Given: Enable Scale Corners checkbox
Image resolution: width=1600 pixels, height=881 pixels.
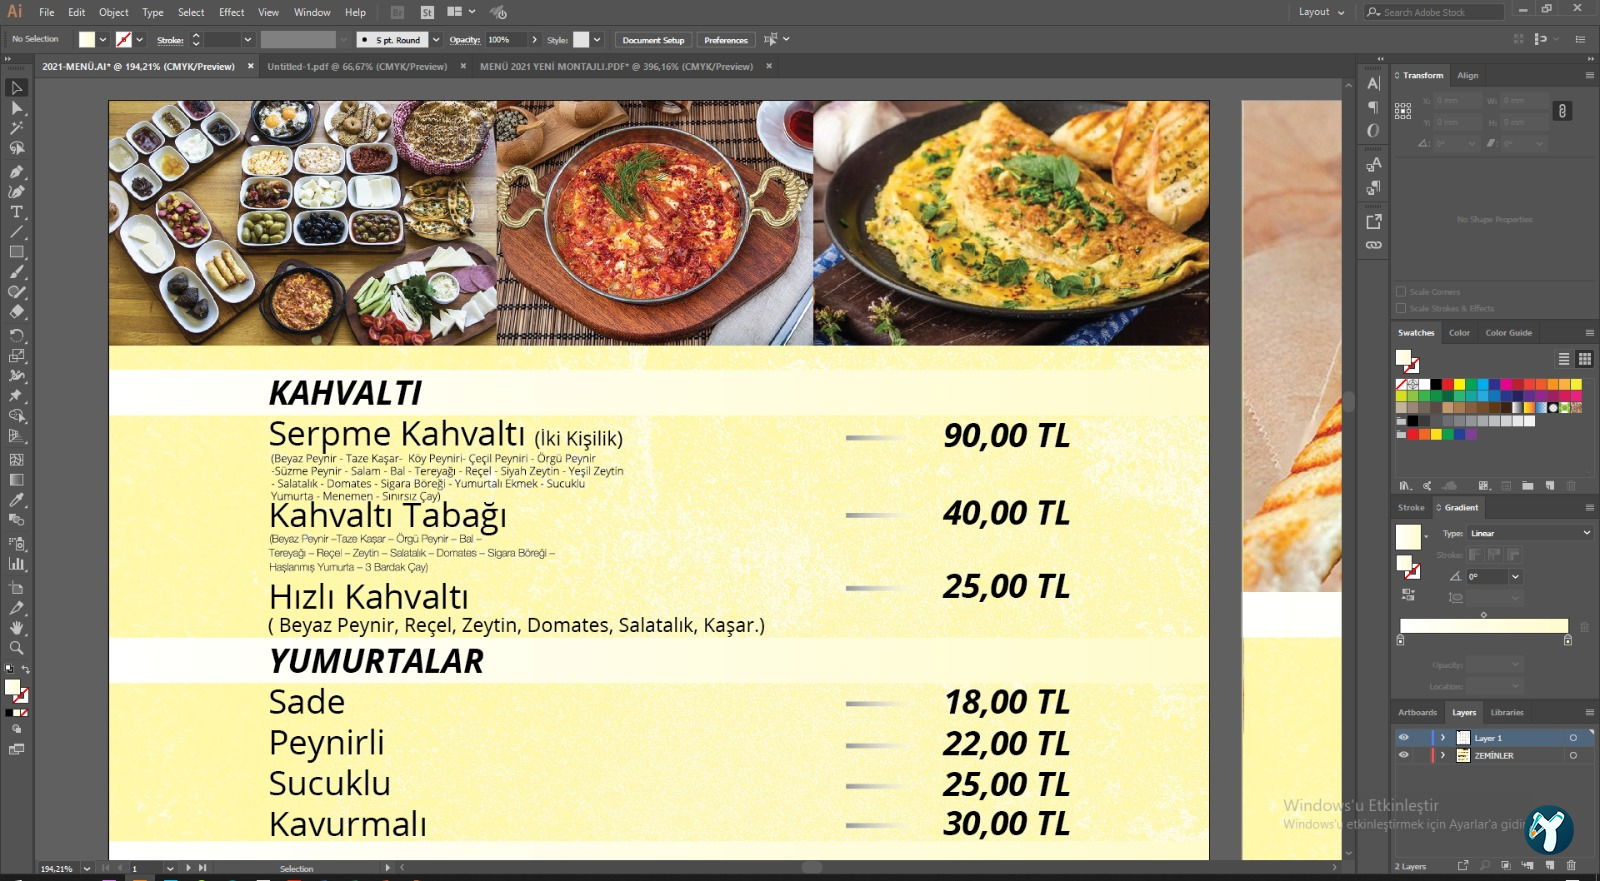Looking at the screenshot, I should click(x=1401, y=292).
